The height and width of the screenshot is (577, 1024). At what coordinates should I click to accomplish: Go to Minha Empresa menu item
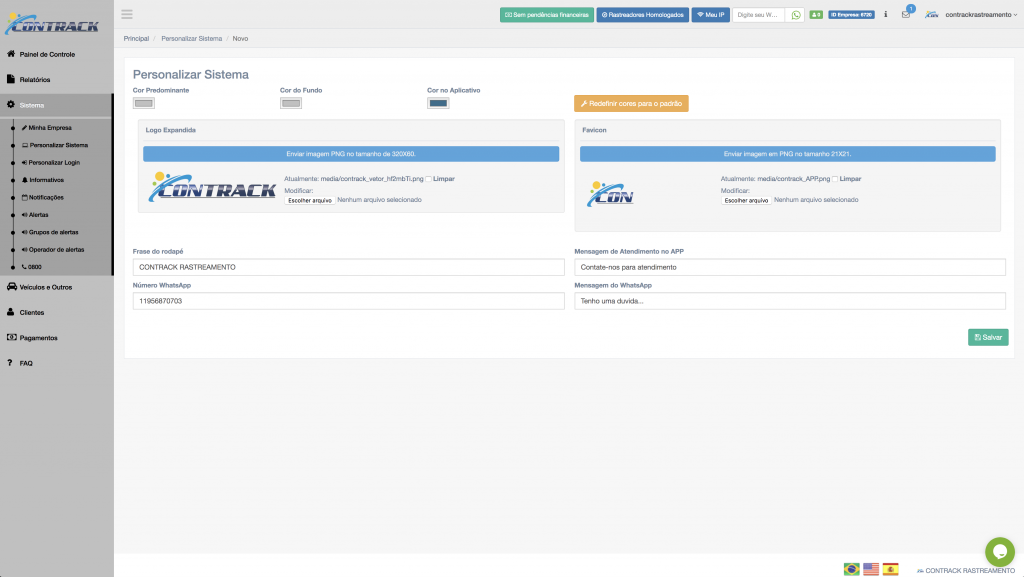[50, 128]
